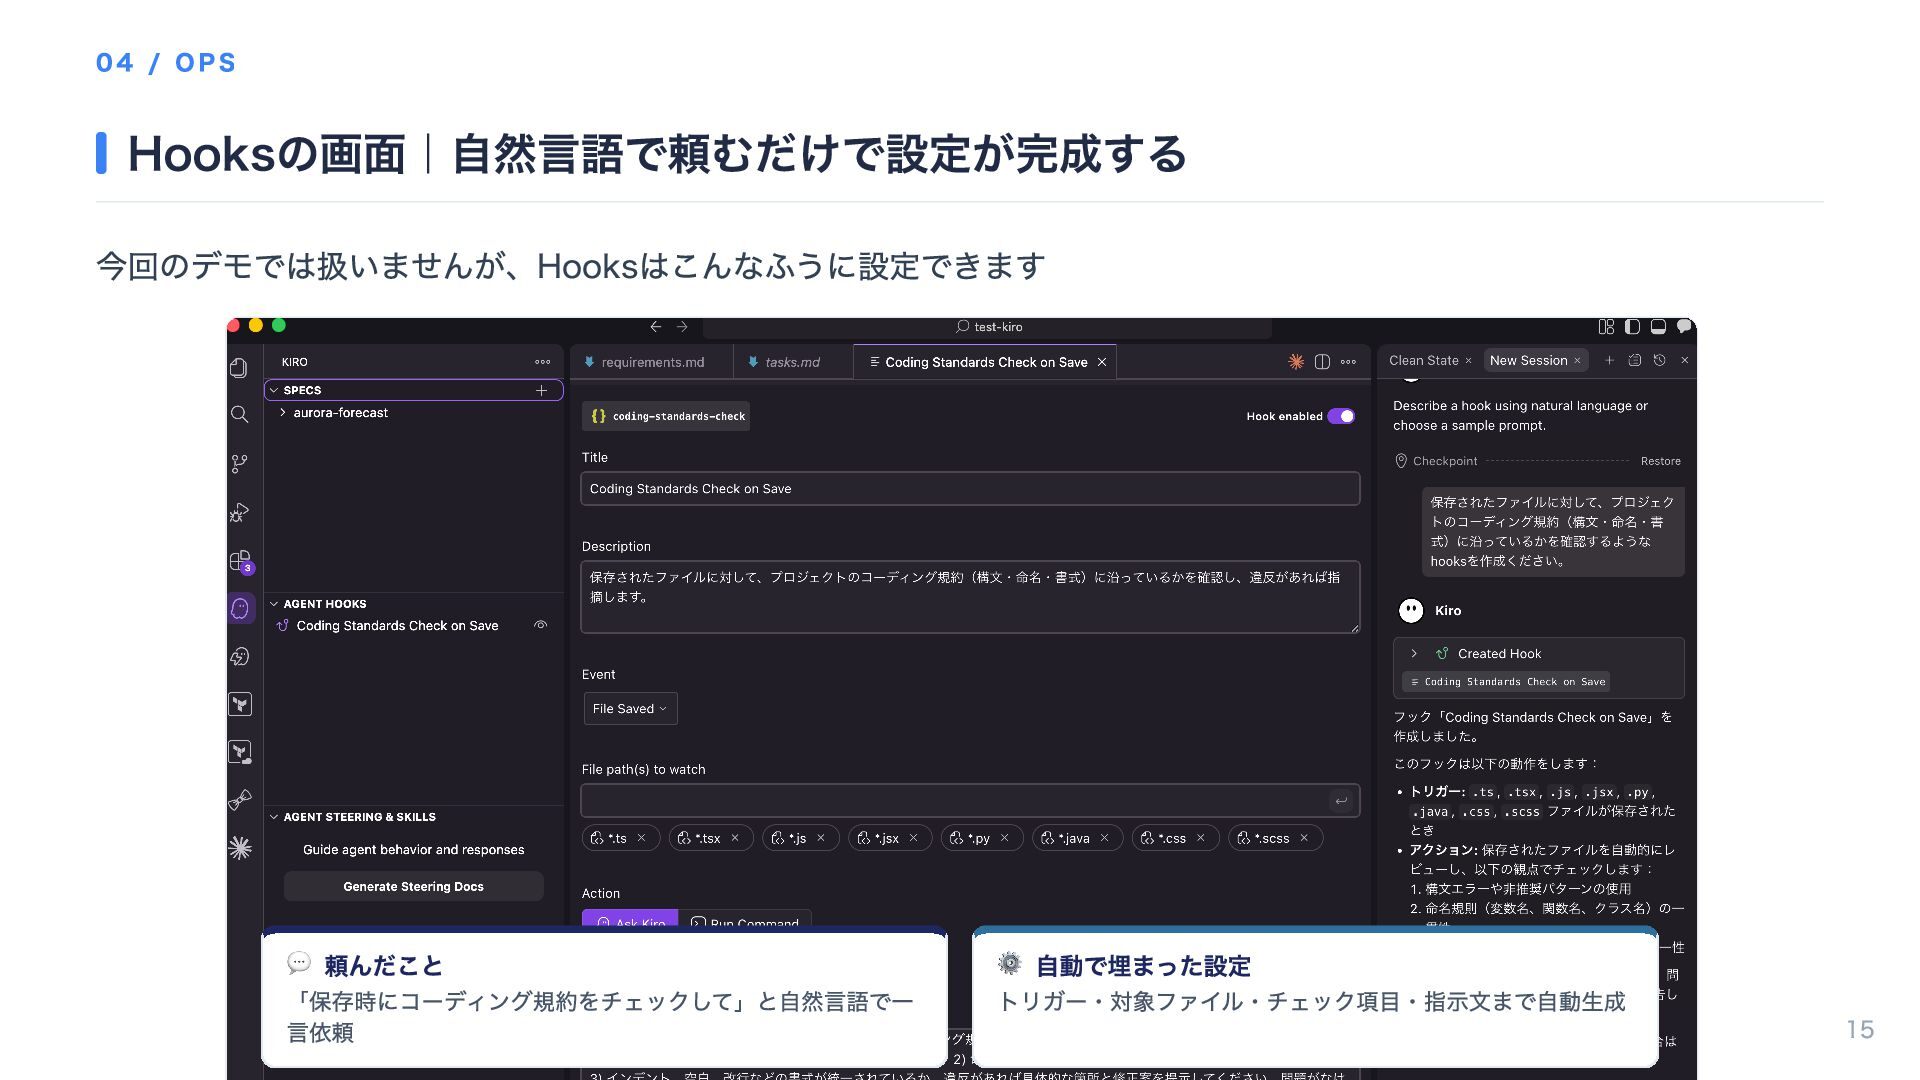Open editor more actions ellipsis
This screenshot has width=1920, height=1080.
(x=1348, y=362)
